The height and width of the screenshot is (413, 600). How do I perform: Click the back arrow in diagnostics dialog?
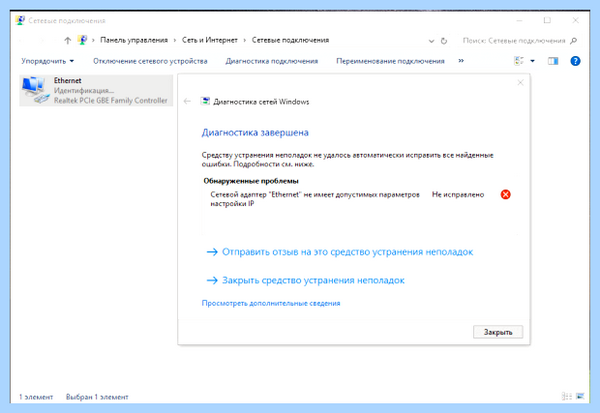coord(187,101)
